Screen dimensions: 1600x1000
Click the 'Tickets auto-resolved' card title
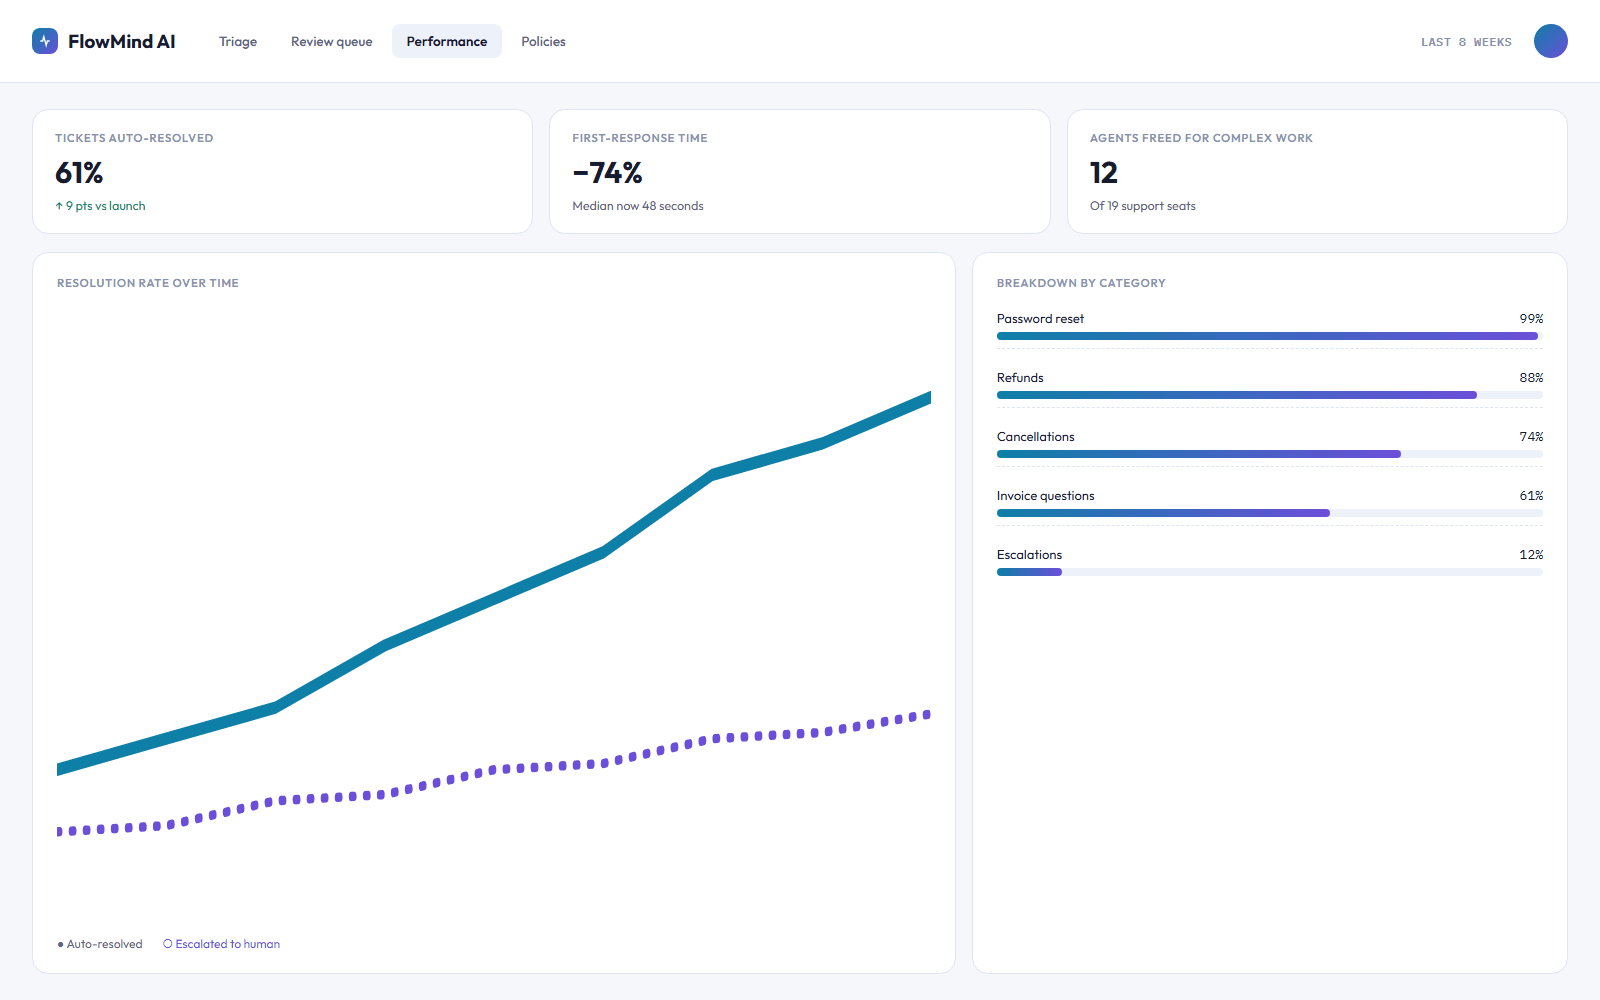click(x=134, y=138)
